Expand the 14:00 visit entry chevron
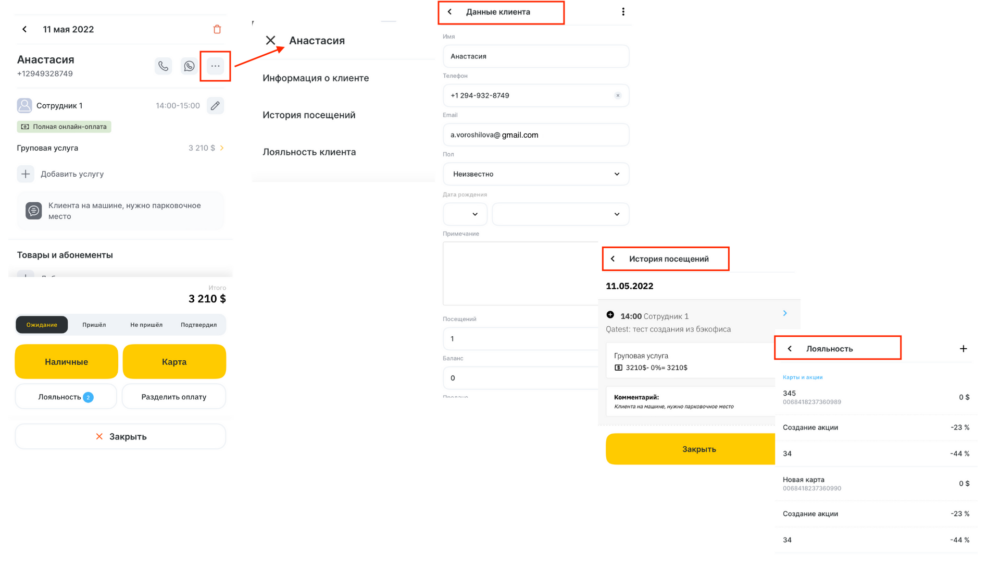 [784, 314]
